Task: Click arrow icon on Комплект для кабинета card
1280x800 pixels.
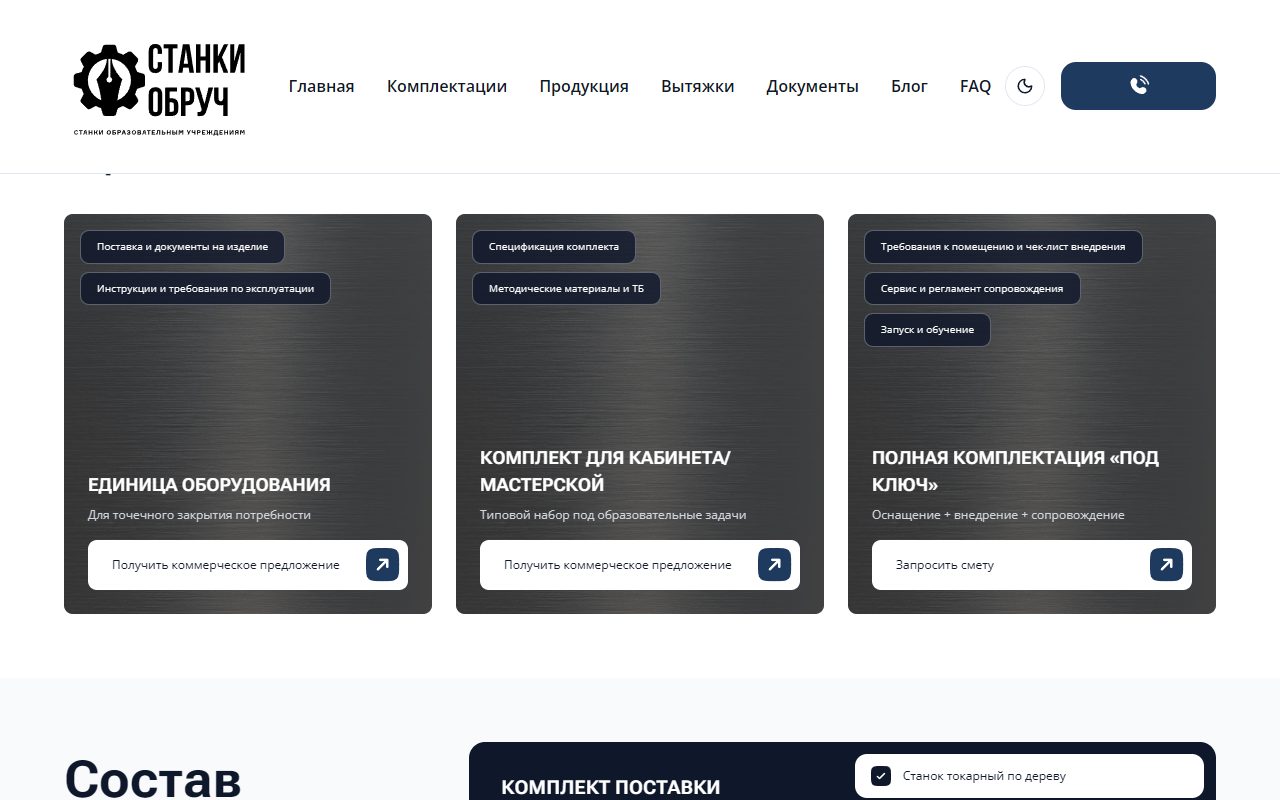Action: 774,565
